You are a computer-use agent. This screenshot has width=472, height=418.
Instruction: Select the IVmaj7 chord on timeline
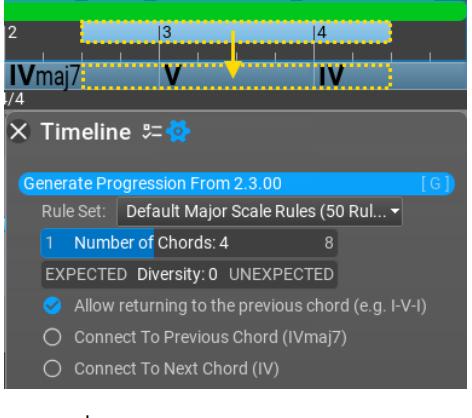44,76
